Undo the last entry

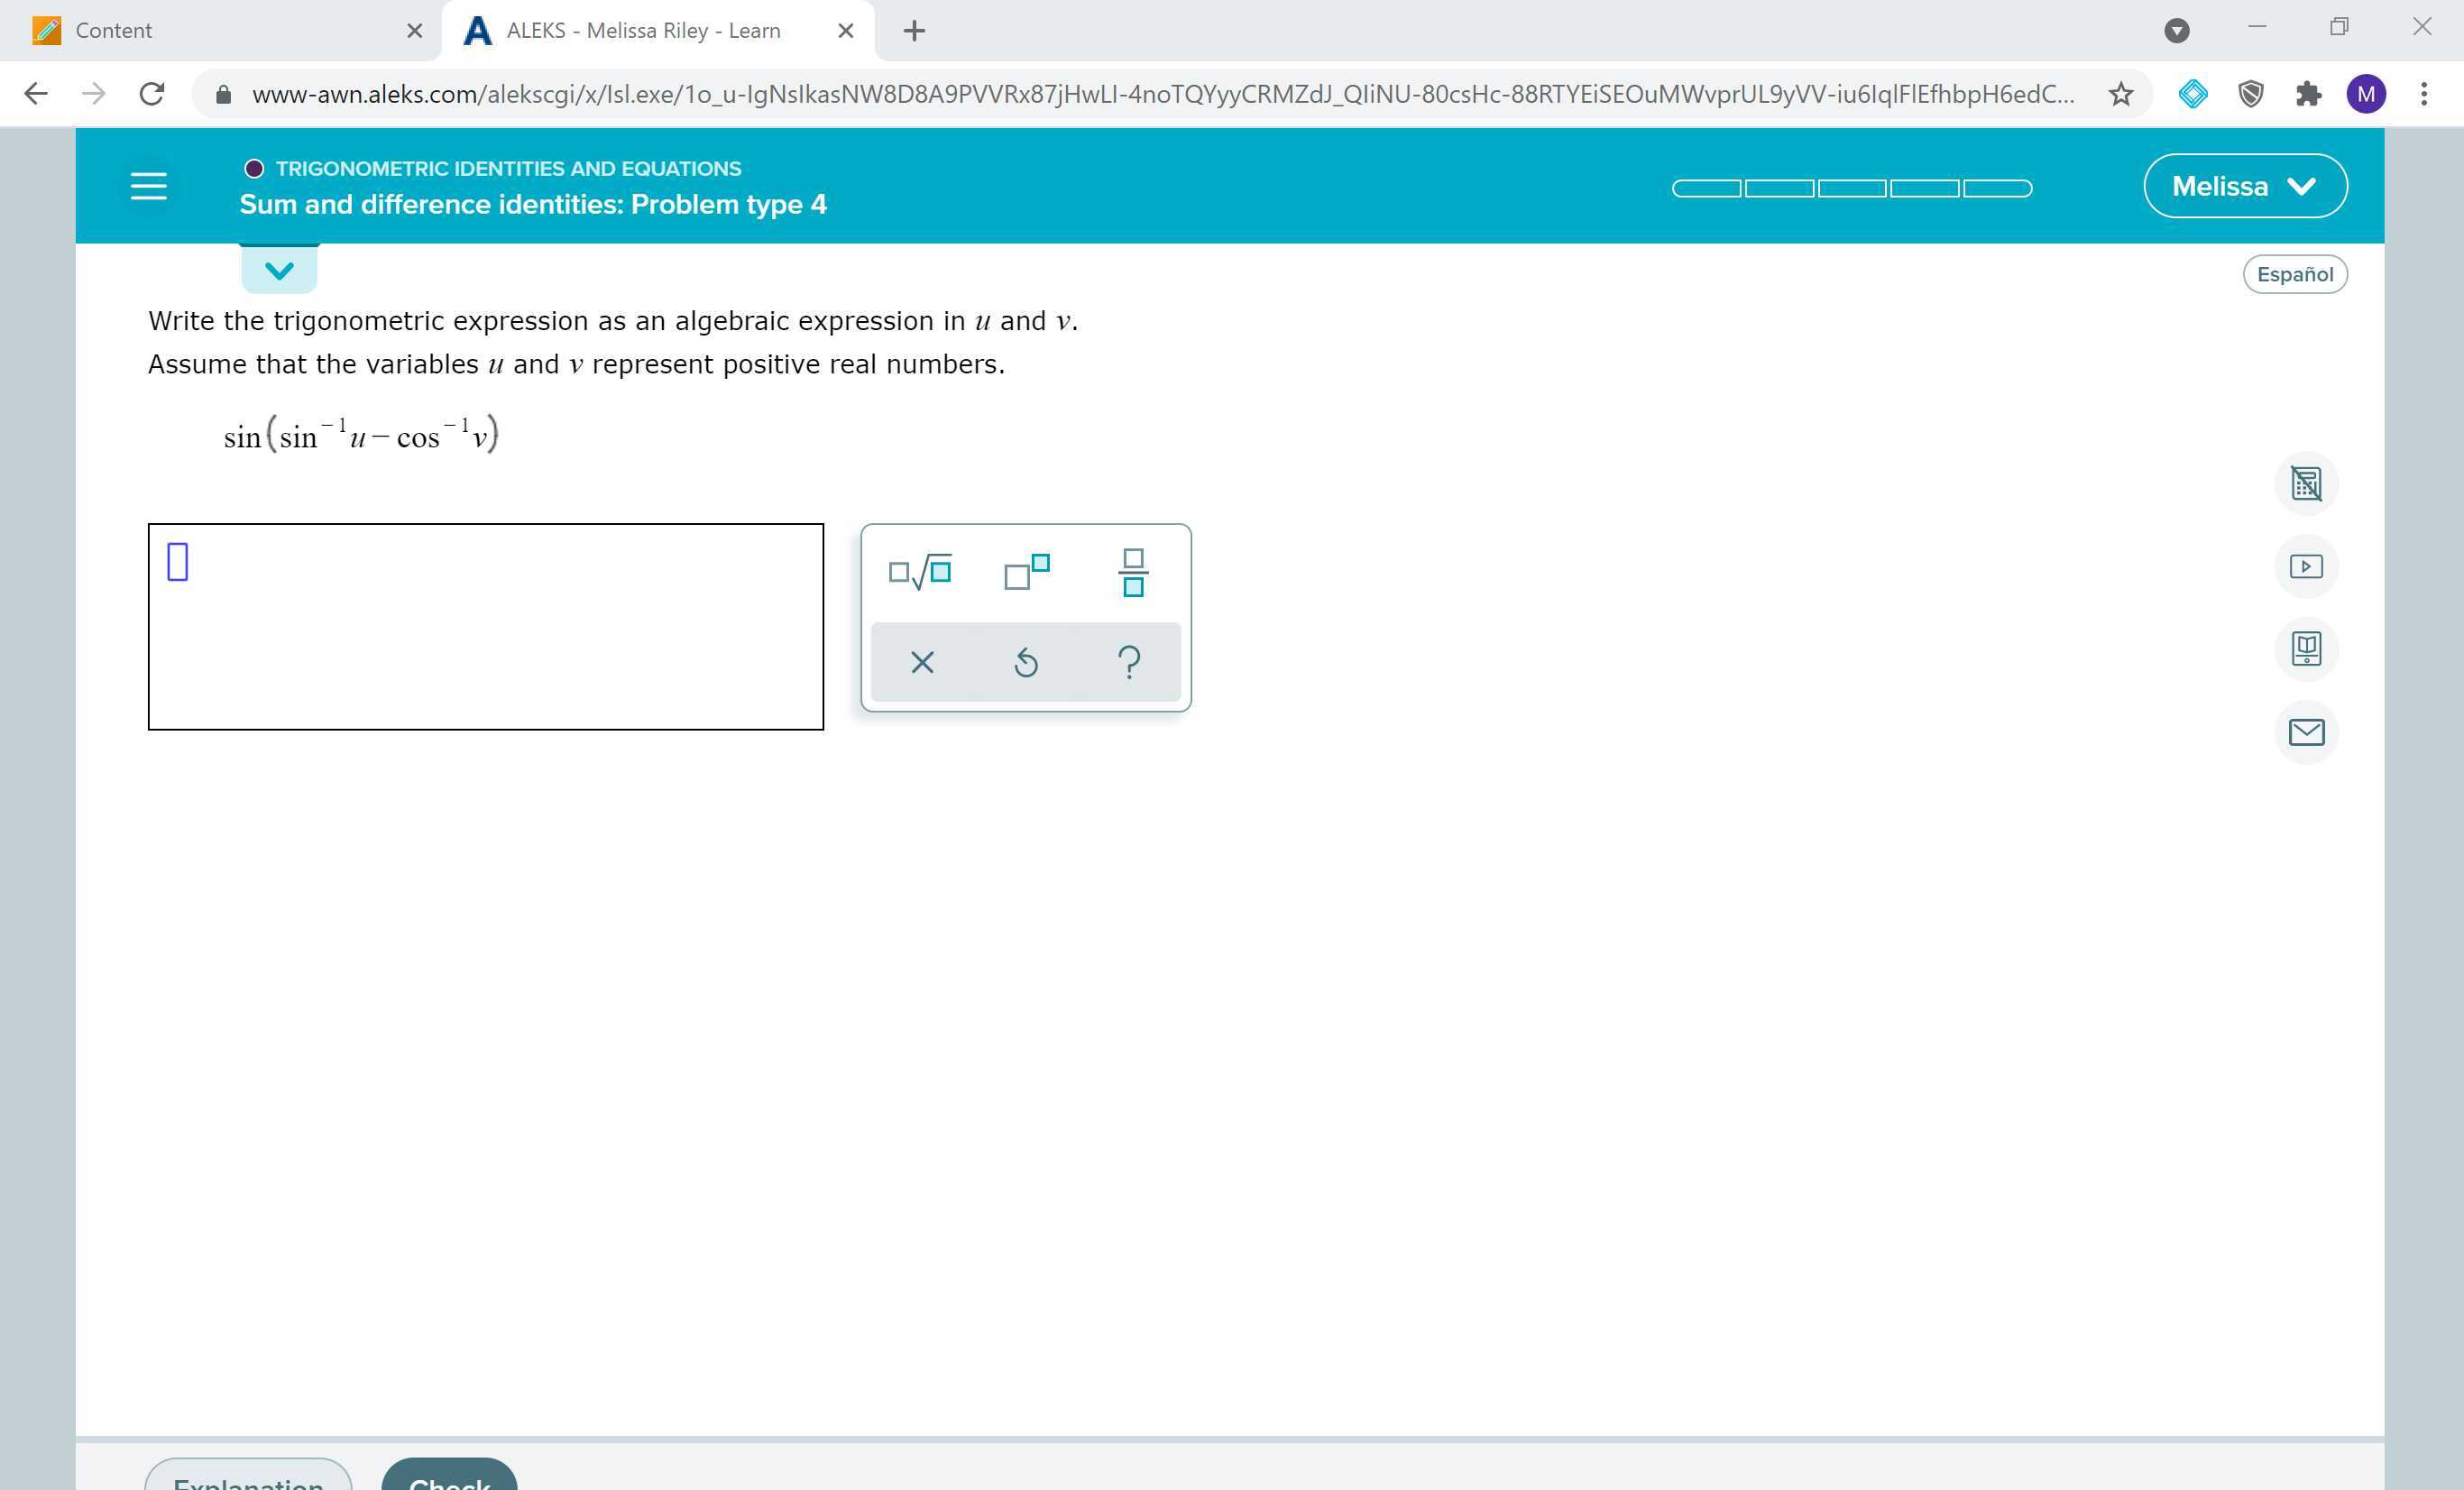coord(1026,661)
